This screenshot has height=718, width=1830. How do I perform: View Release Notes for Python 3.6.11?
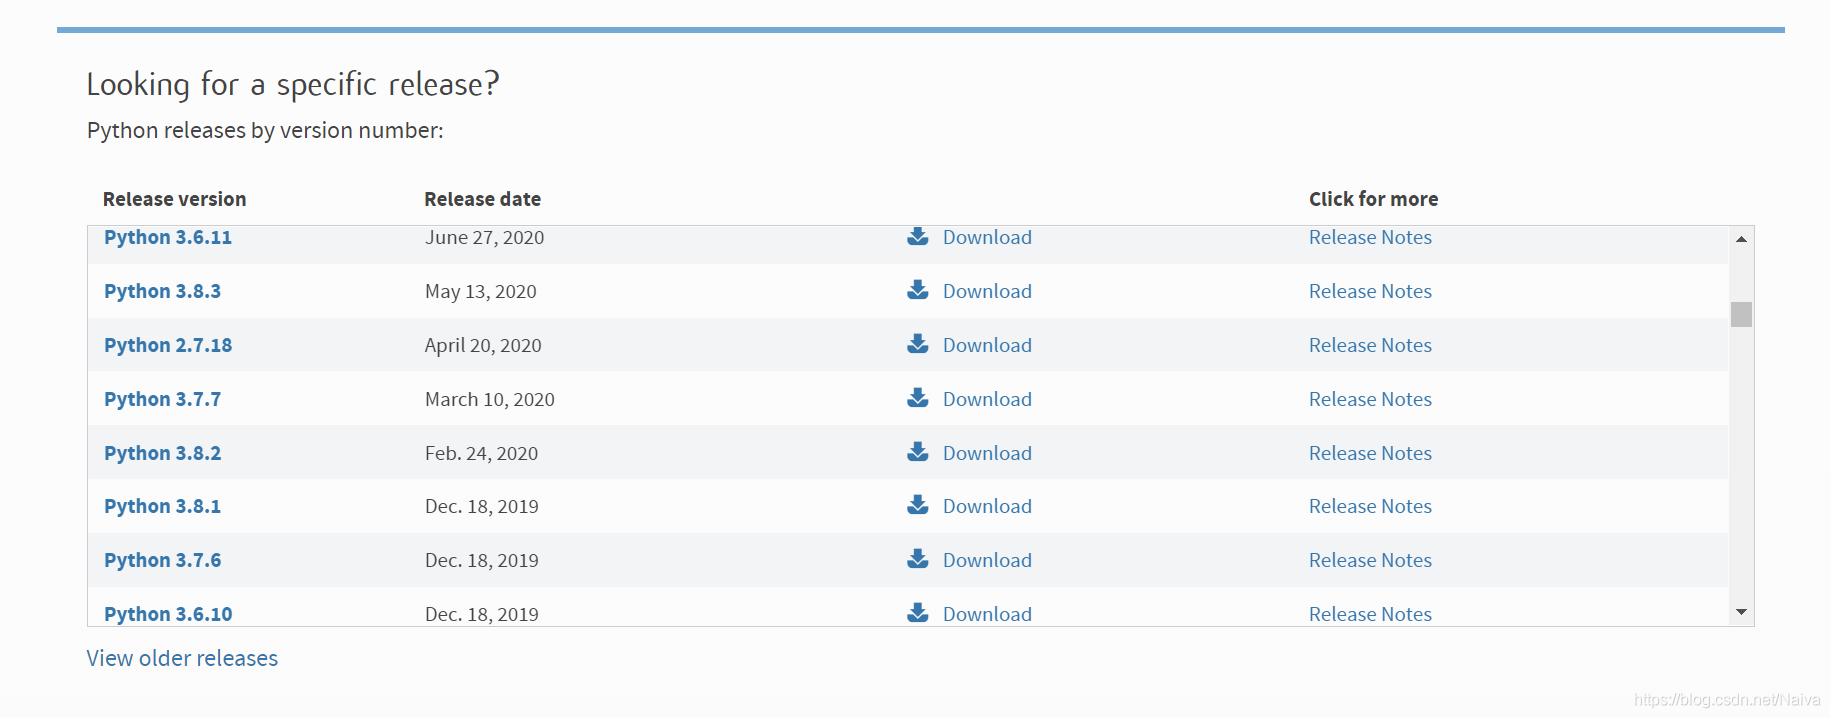(x=1370, y=237)
